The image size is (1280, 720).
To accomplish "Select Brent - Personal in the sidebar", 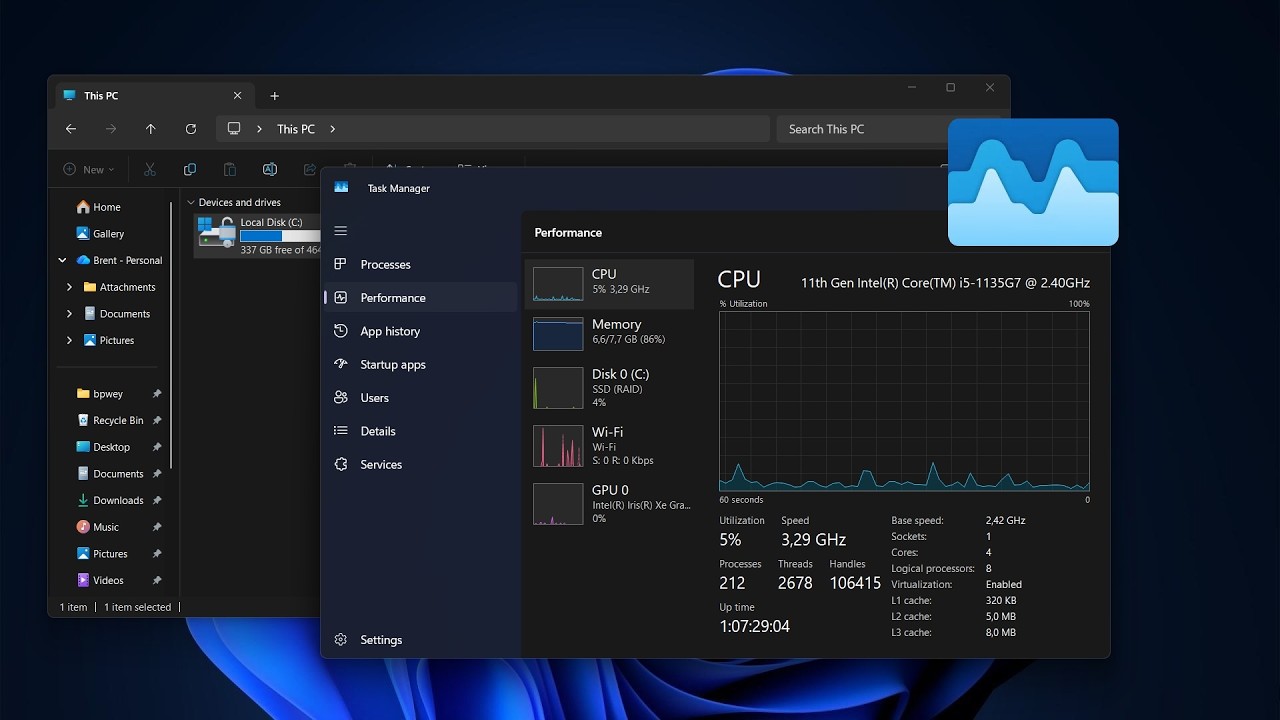I will 119,260.
